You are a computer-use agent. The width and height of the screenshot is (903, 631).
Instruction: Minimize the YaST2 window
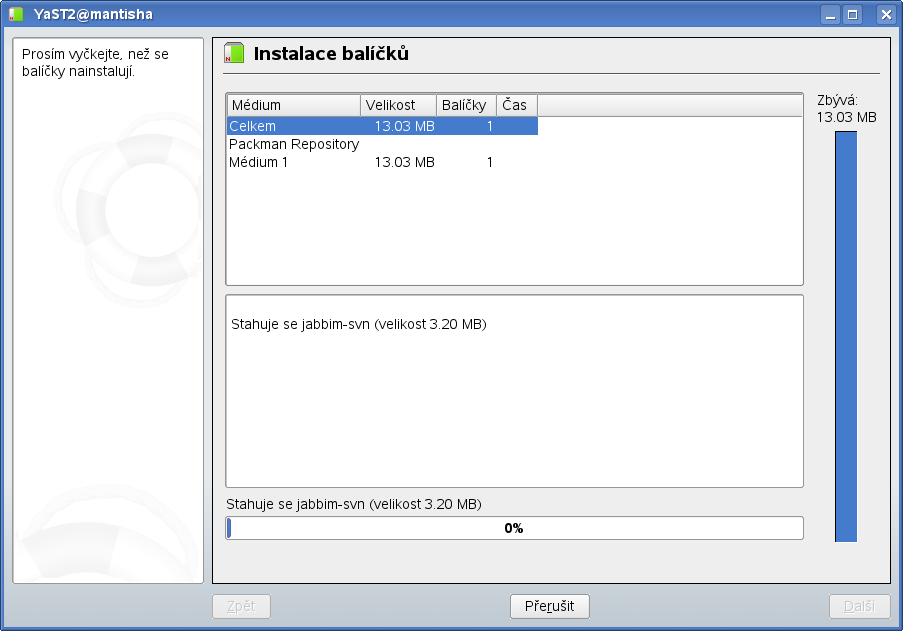pyautogui.click(x=830, y=14)
